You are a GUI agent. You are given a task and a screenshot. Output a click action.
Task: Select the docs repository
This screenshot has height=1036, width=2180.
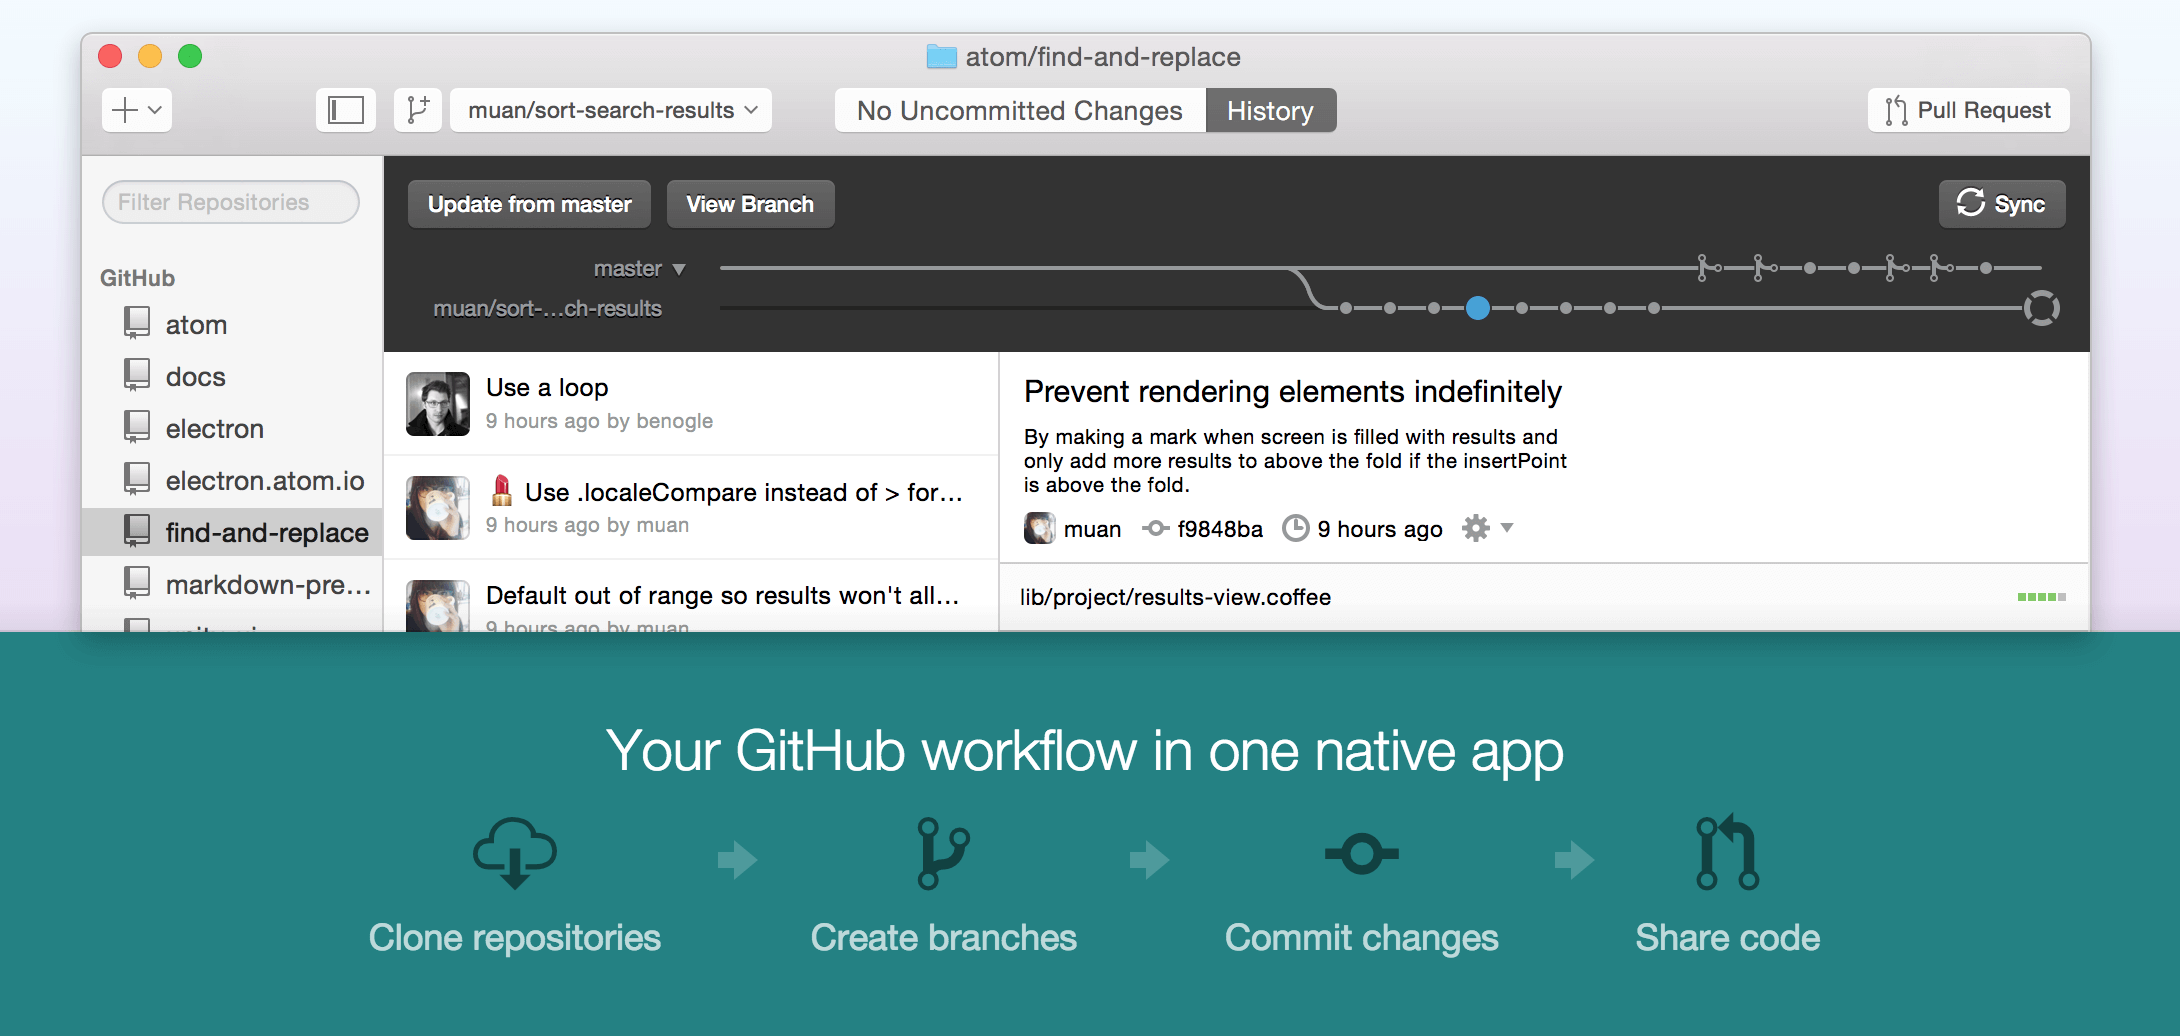coord(232,376)
